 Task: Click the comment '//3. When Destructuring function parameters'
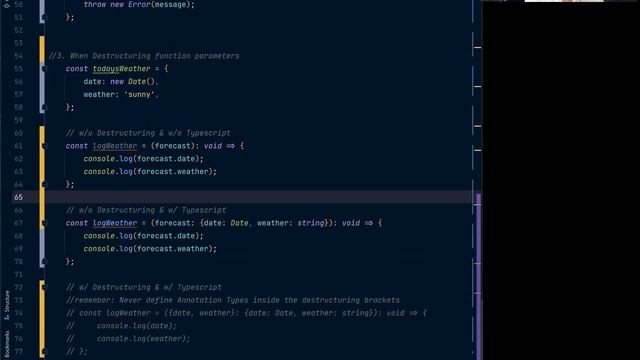click(x=144, y=56)
